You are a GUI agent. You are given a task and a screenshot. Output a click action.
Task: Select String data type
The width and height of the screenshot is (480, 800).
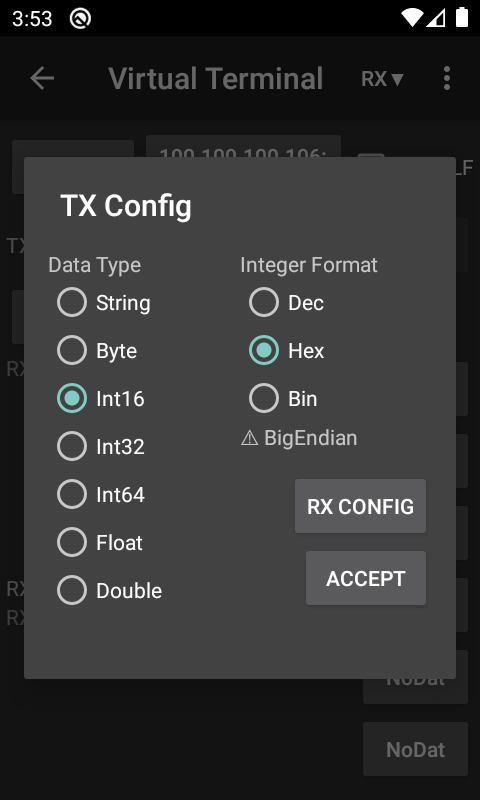click(x=104, y=303)
